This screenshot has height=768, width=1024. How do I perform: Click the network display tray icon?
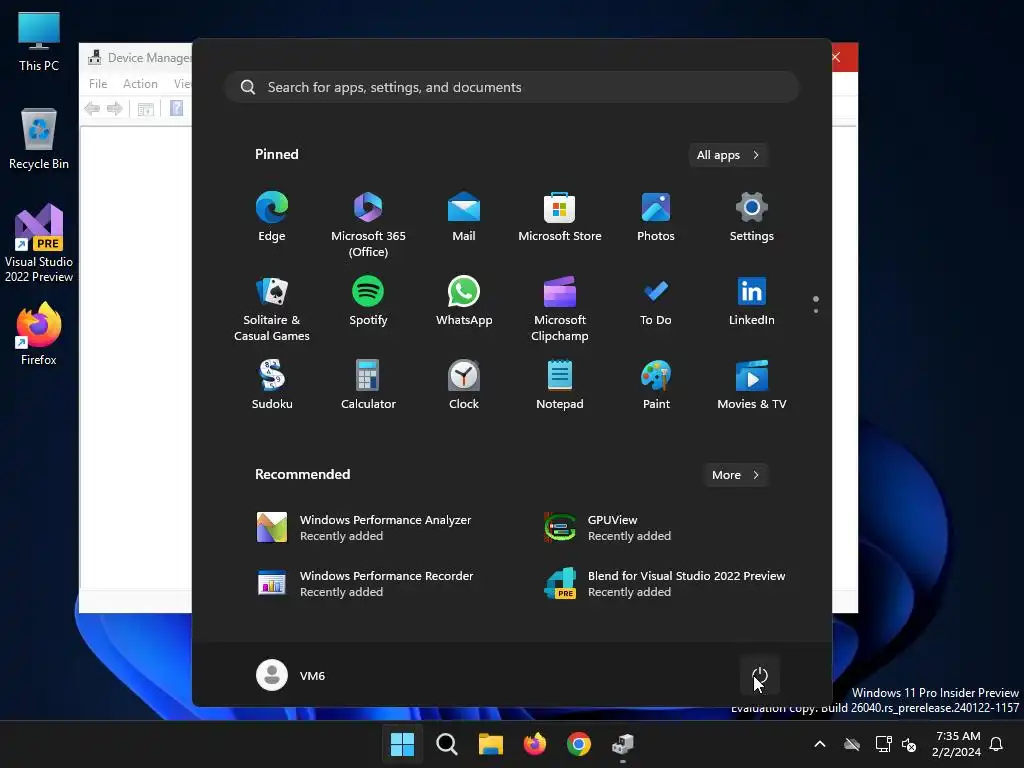(884, 744)
